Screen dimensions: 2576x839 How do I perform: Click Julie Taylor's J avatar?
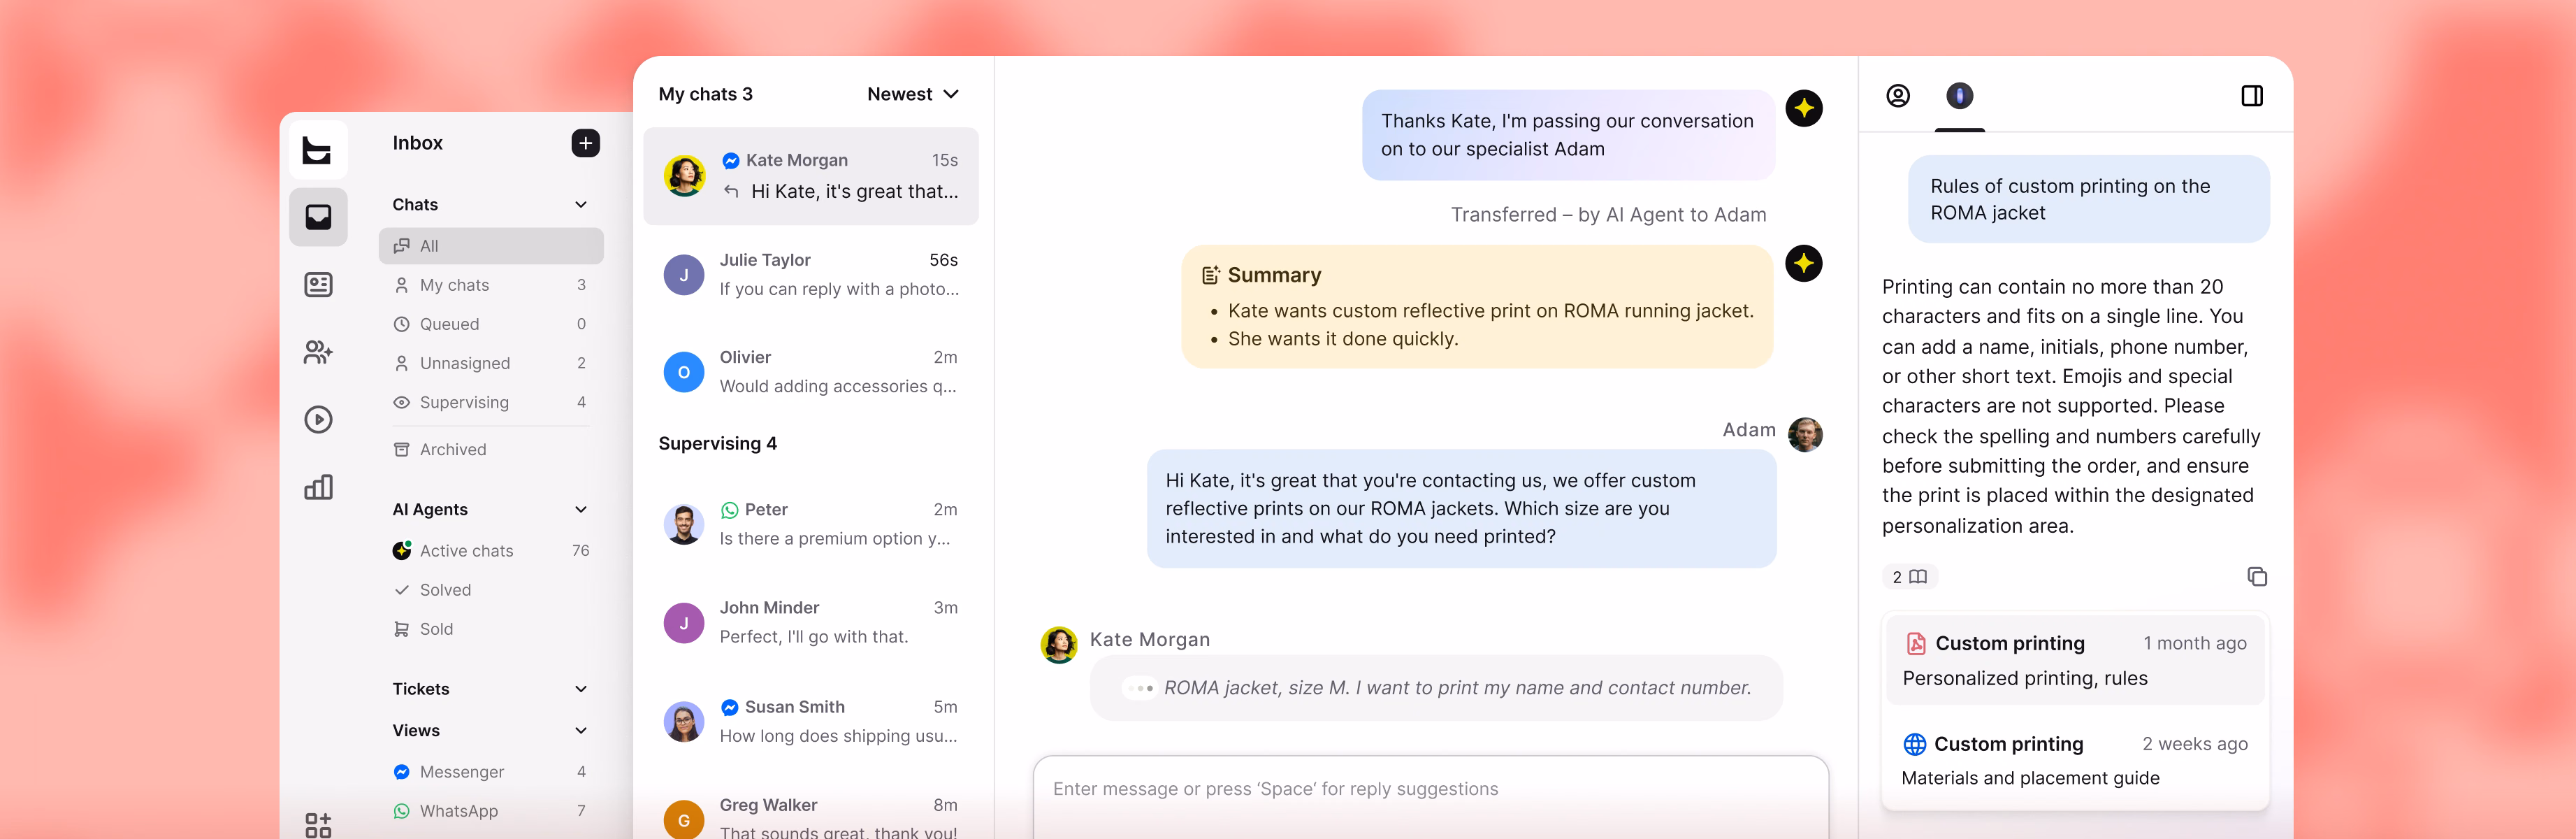coord(684,274)
